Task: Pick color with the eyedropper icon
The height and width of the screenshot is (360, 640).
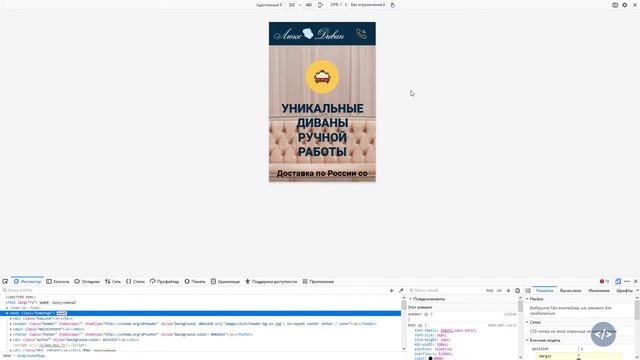Action: coord(401,291)
